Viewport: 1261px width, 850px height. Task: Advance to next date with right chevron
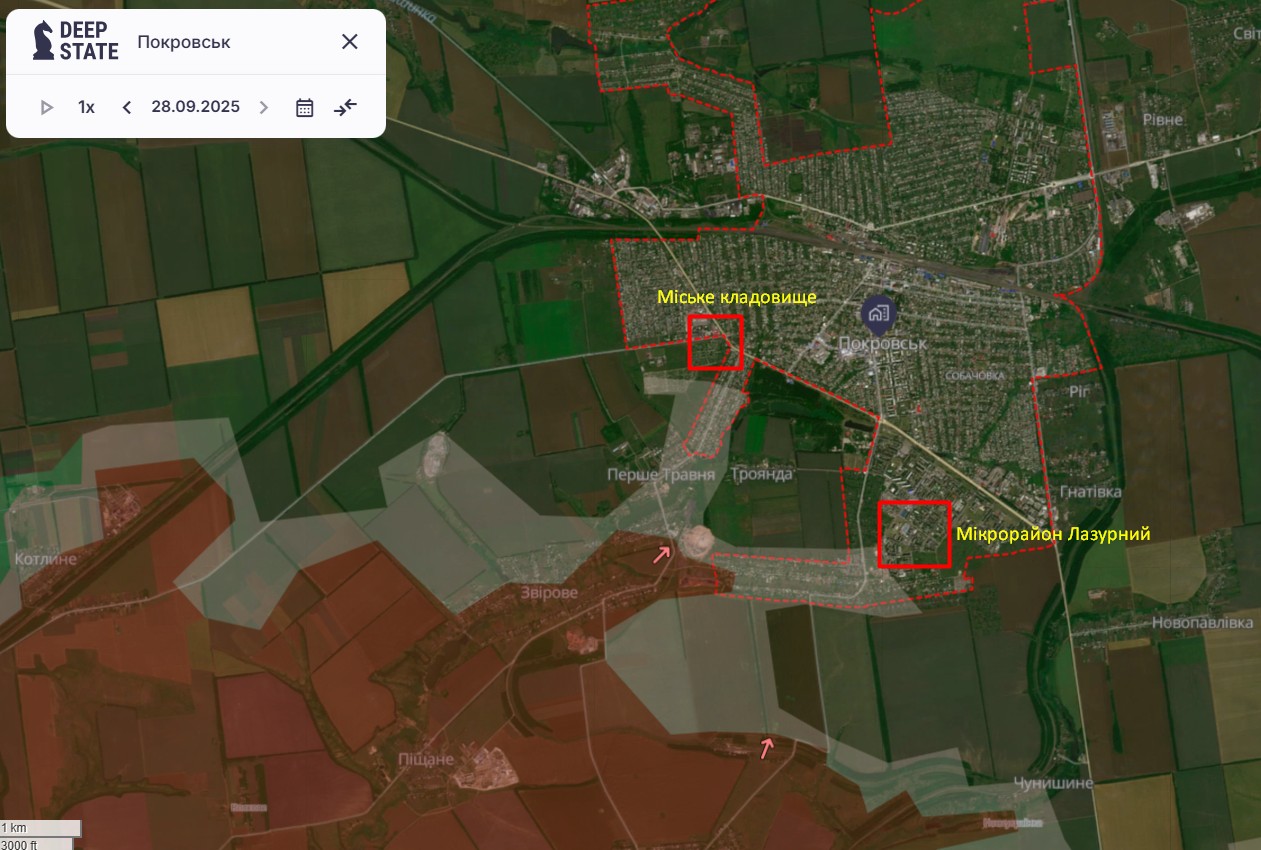pos(264,107)
